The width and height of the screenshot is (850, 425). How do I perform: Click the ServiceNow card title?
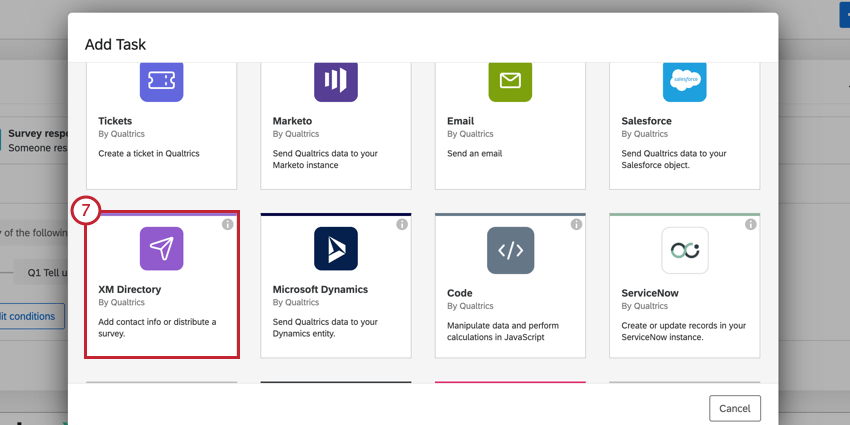pos(650,293)
